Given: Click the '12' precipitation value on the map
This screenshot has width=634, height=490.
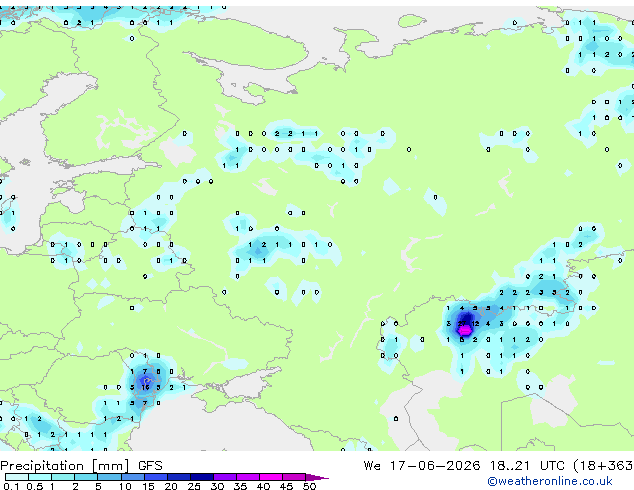Looking at the screenshot, I should point(475,323).
